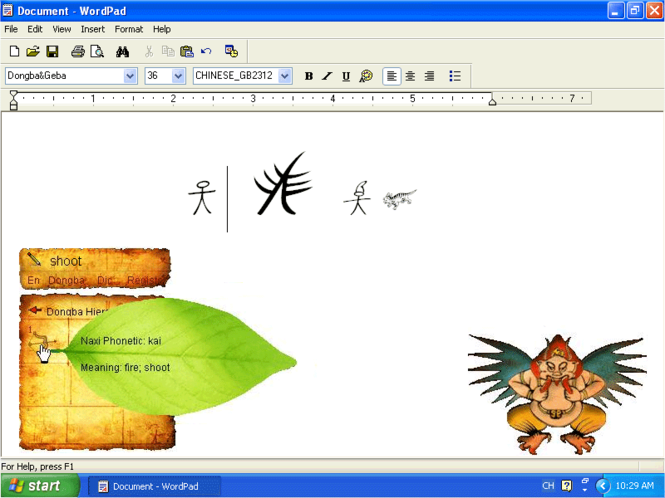Click the Undo arrow icon
665x498 pixels.
click(206, 51)
